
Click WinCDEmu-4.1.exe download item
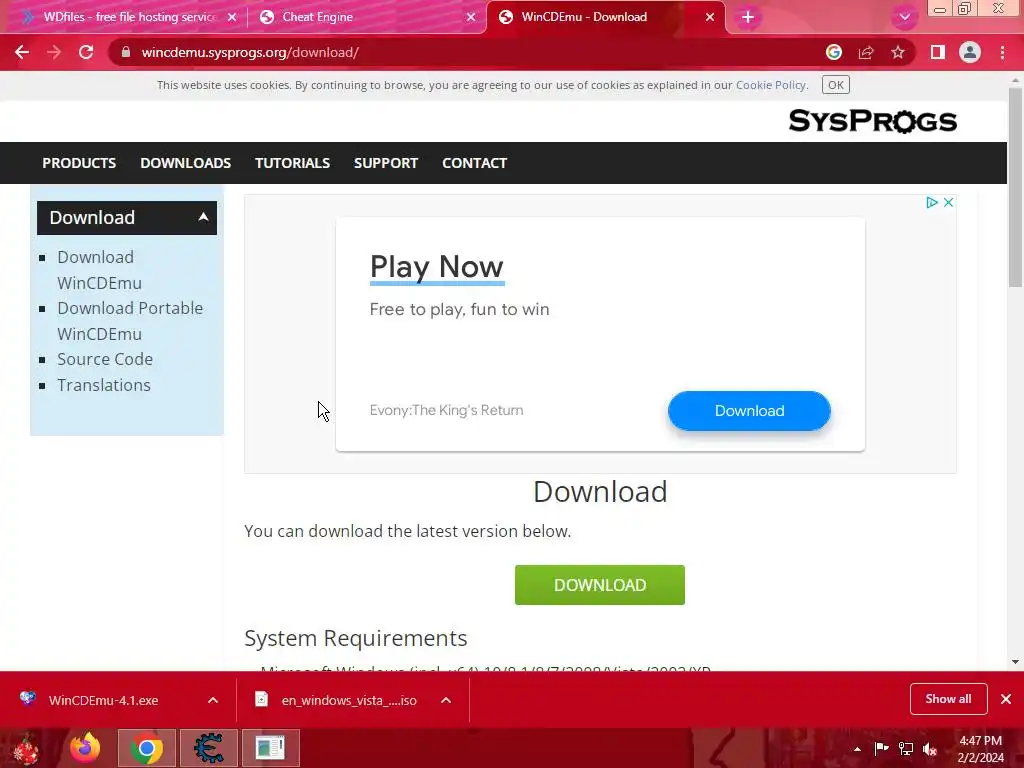click(103, 700)
